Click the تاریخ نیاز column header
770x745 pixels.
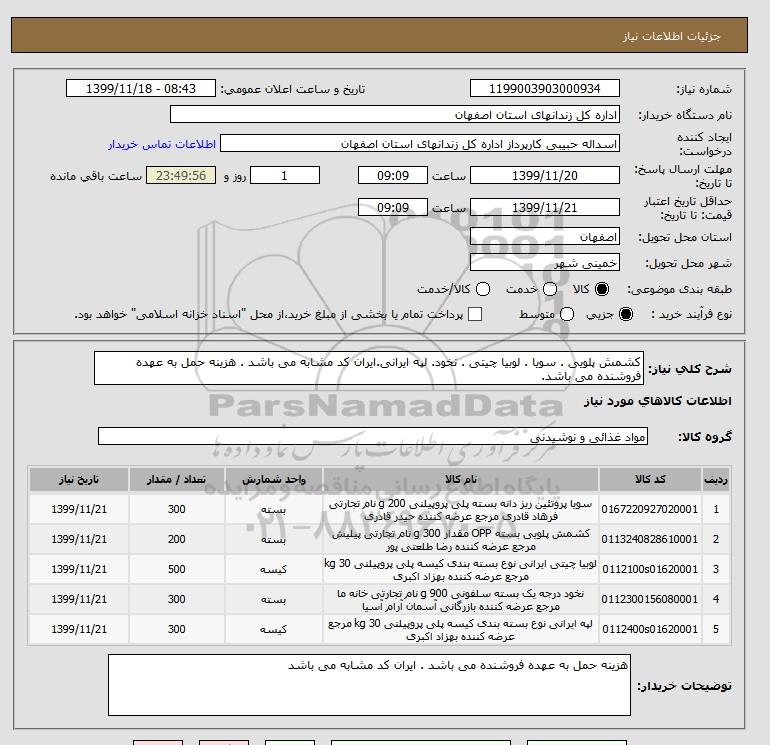pos(79,479)
